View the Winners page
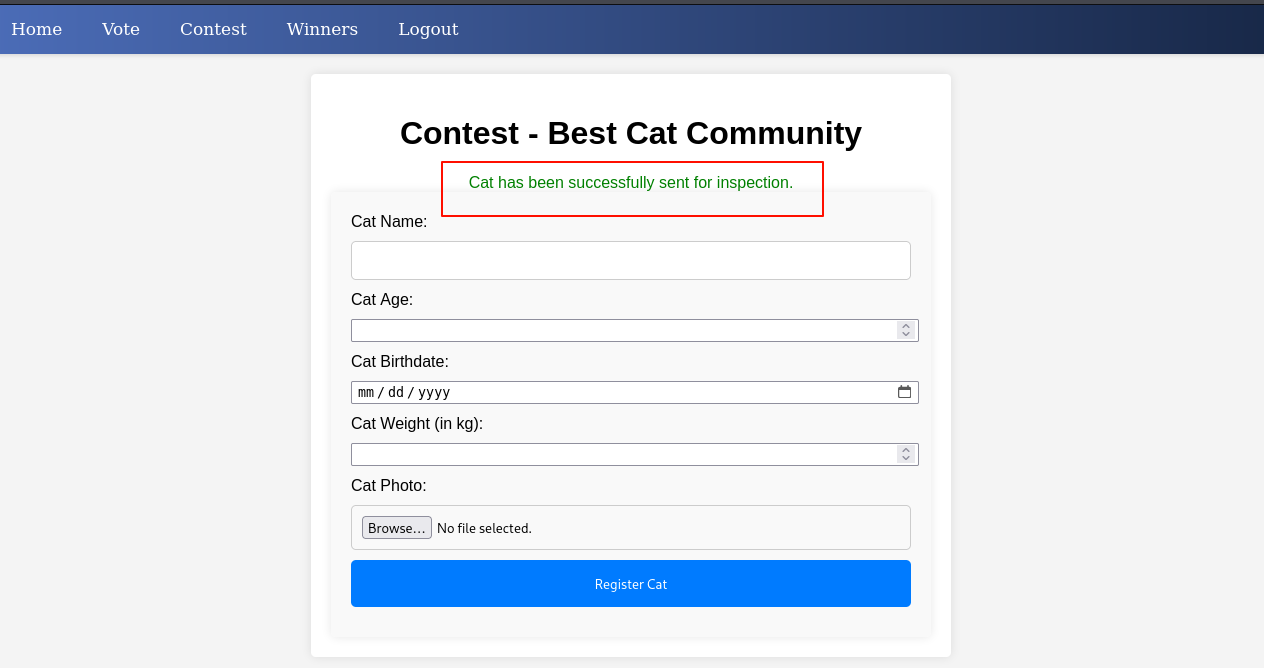 (322, 29)
